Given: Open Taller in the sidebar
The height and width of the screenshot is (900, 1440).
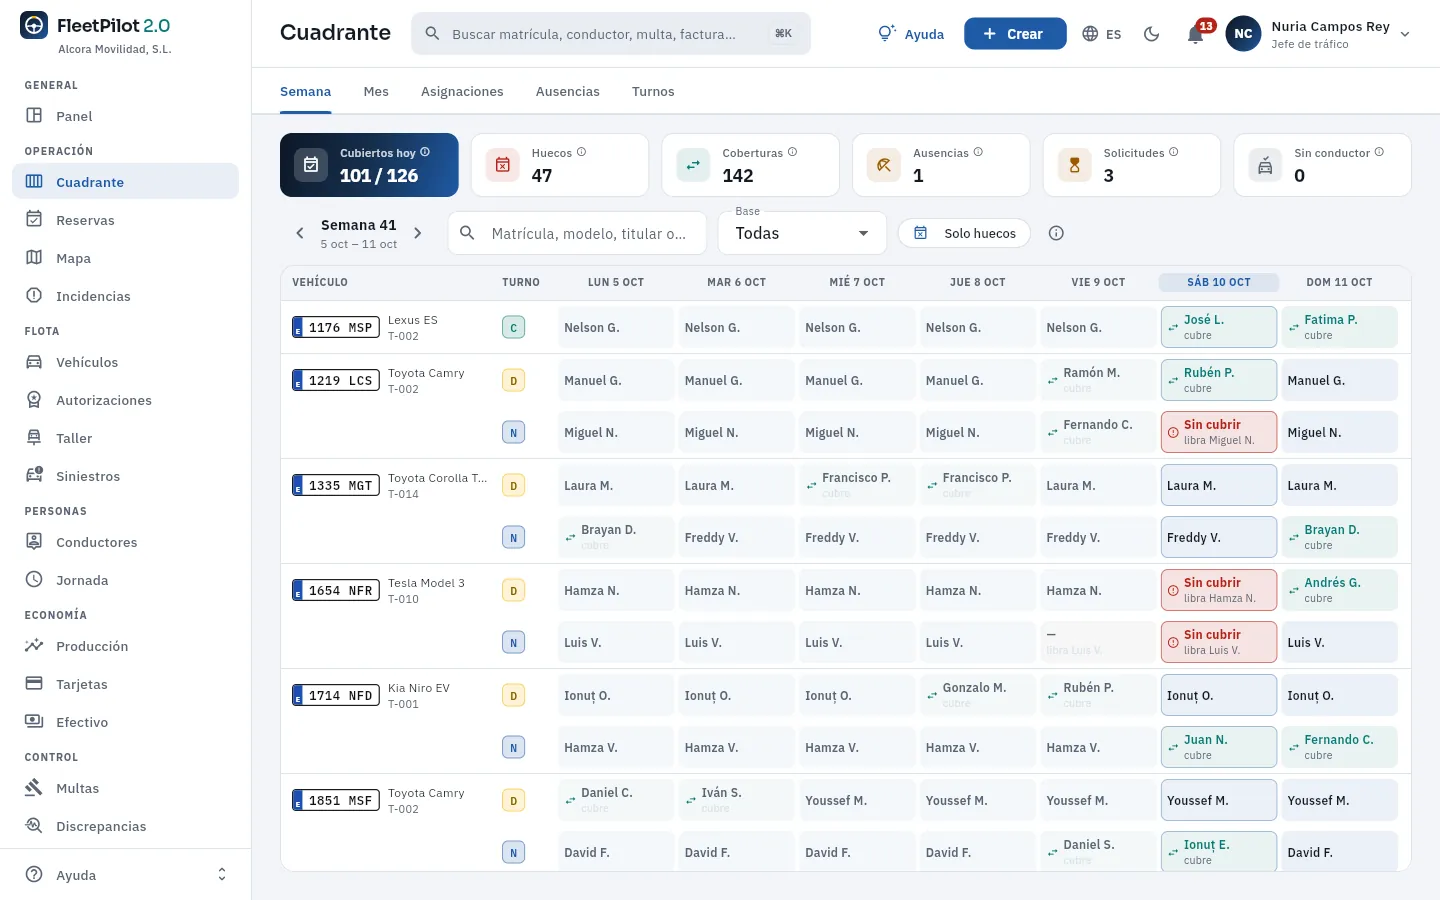Looking at the screenshot, I should tap(125, 438).
